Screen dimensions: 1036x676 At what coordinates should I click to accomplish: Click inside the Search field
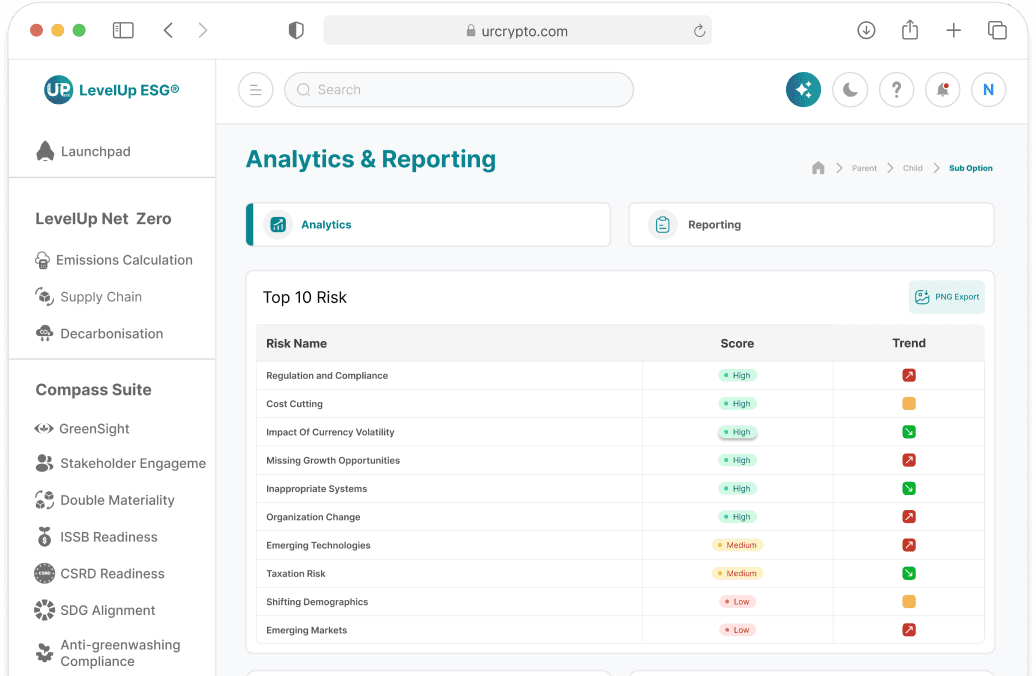point(458,89)
